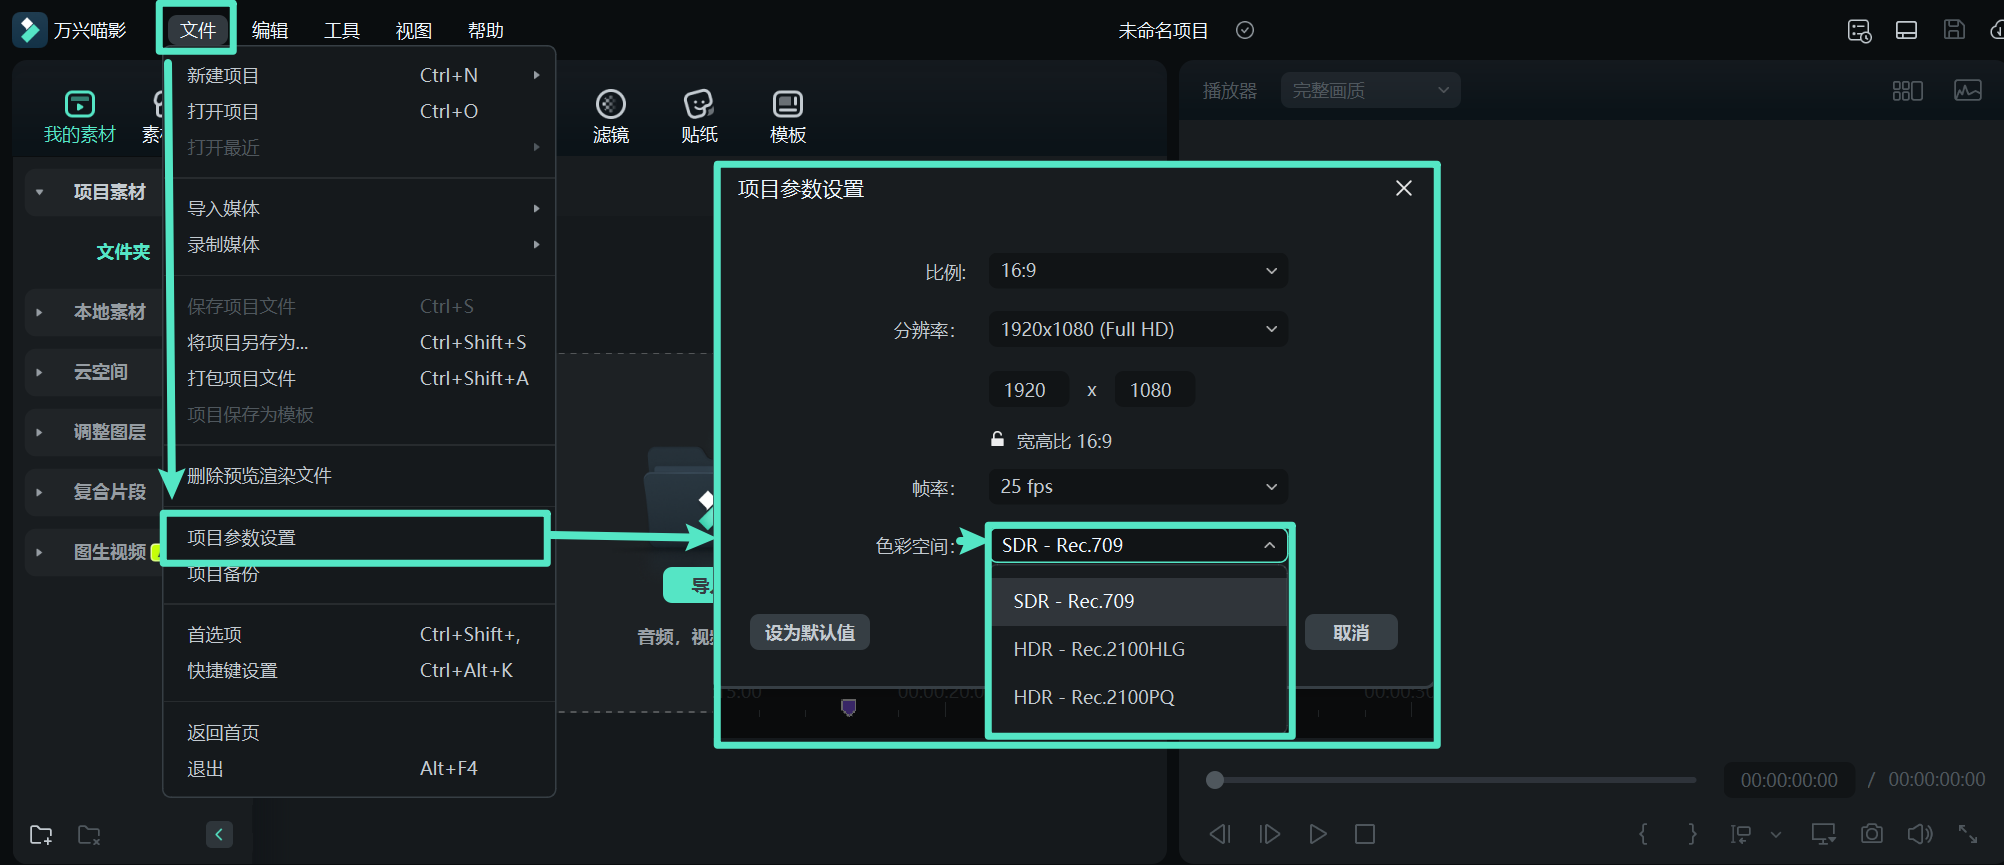Open 快捷键设置 menu entry

360,670
